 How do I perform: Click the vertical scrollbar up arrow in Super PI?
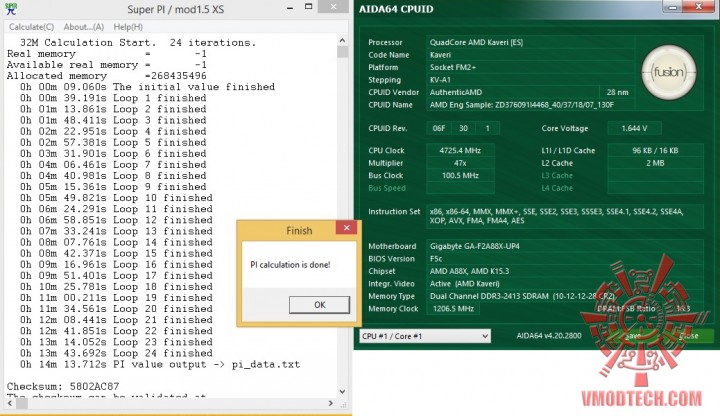pyautogui.click(x=343, y=40)
